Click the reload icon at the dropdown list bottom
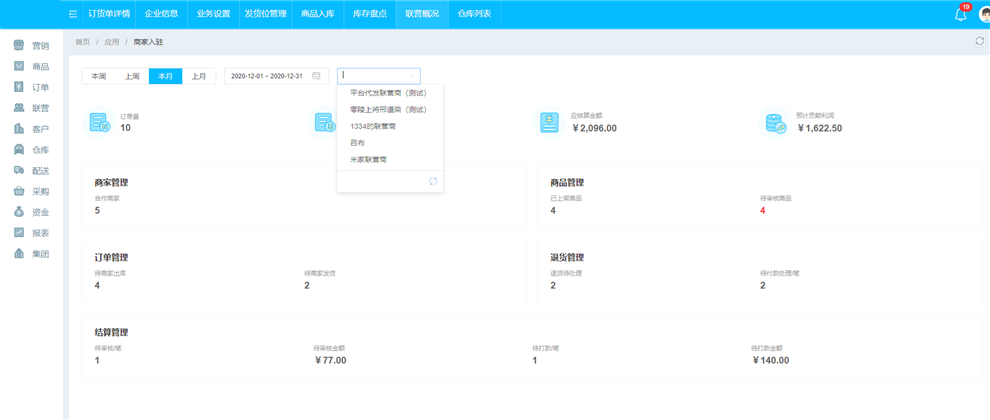The height and width of the screenshot is (420, 990). (x=433, y=181)
